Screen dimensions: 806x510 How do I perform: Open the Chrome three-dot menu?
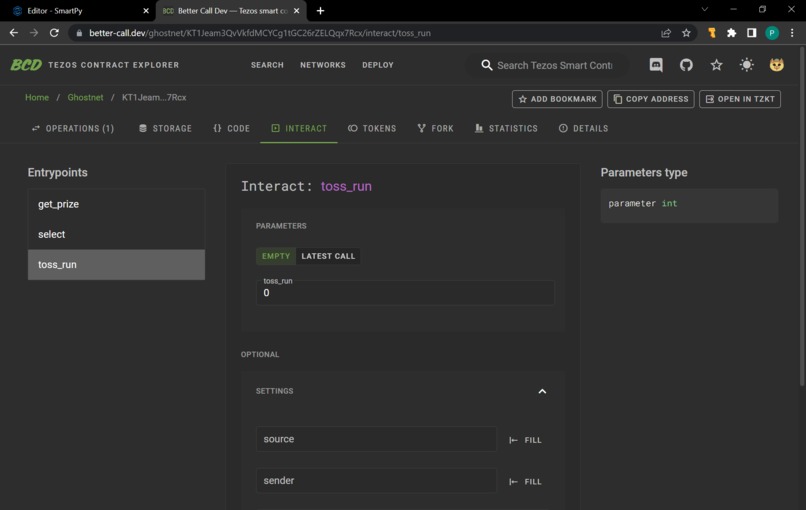792,33
